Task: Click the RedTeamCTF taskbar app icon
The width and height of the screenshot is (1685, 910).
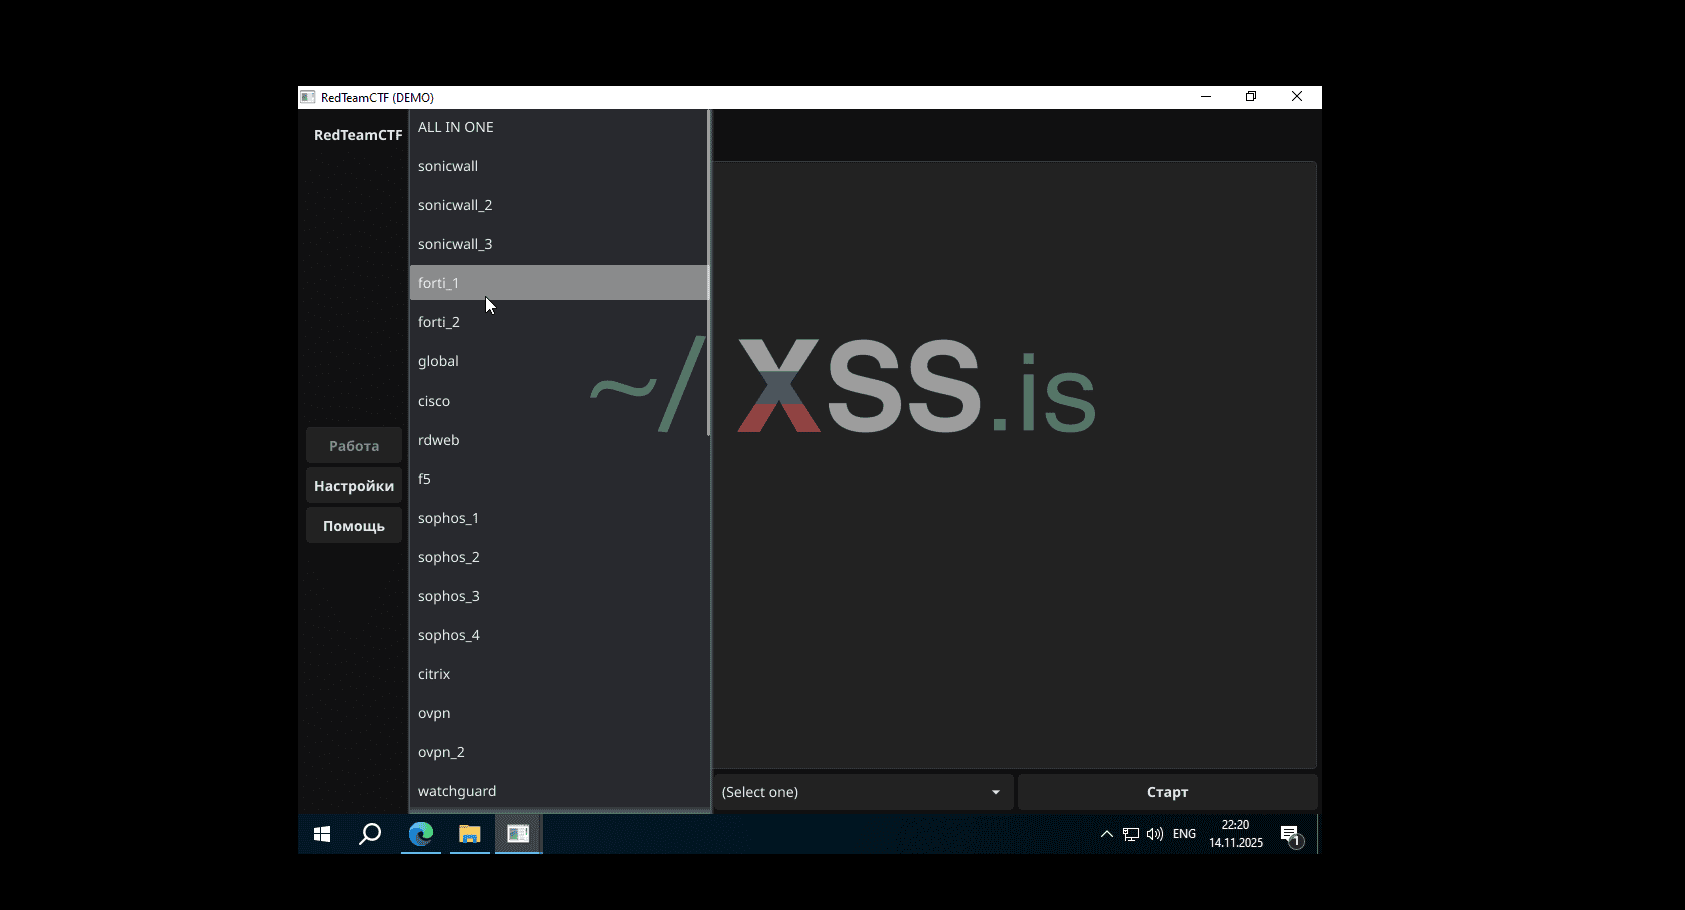Action: (x=518, y=834)
